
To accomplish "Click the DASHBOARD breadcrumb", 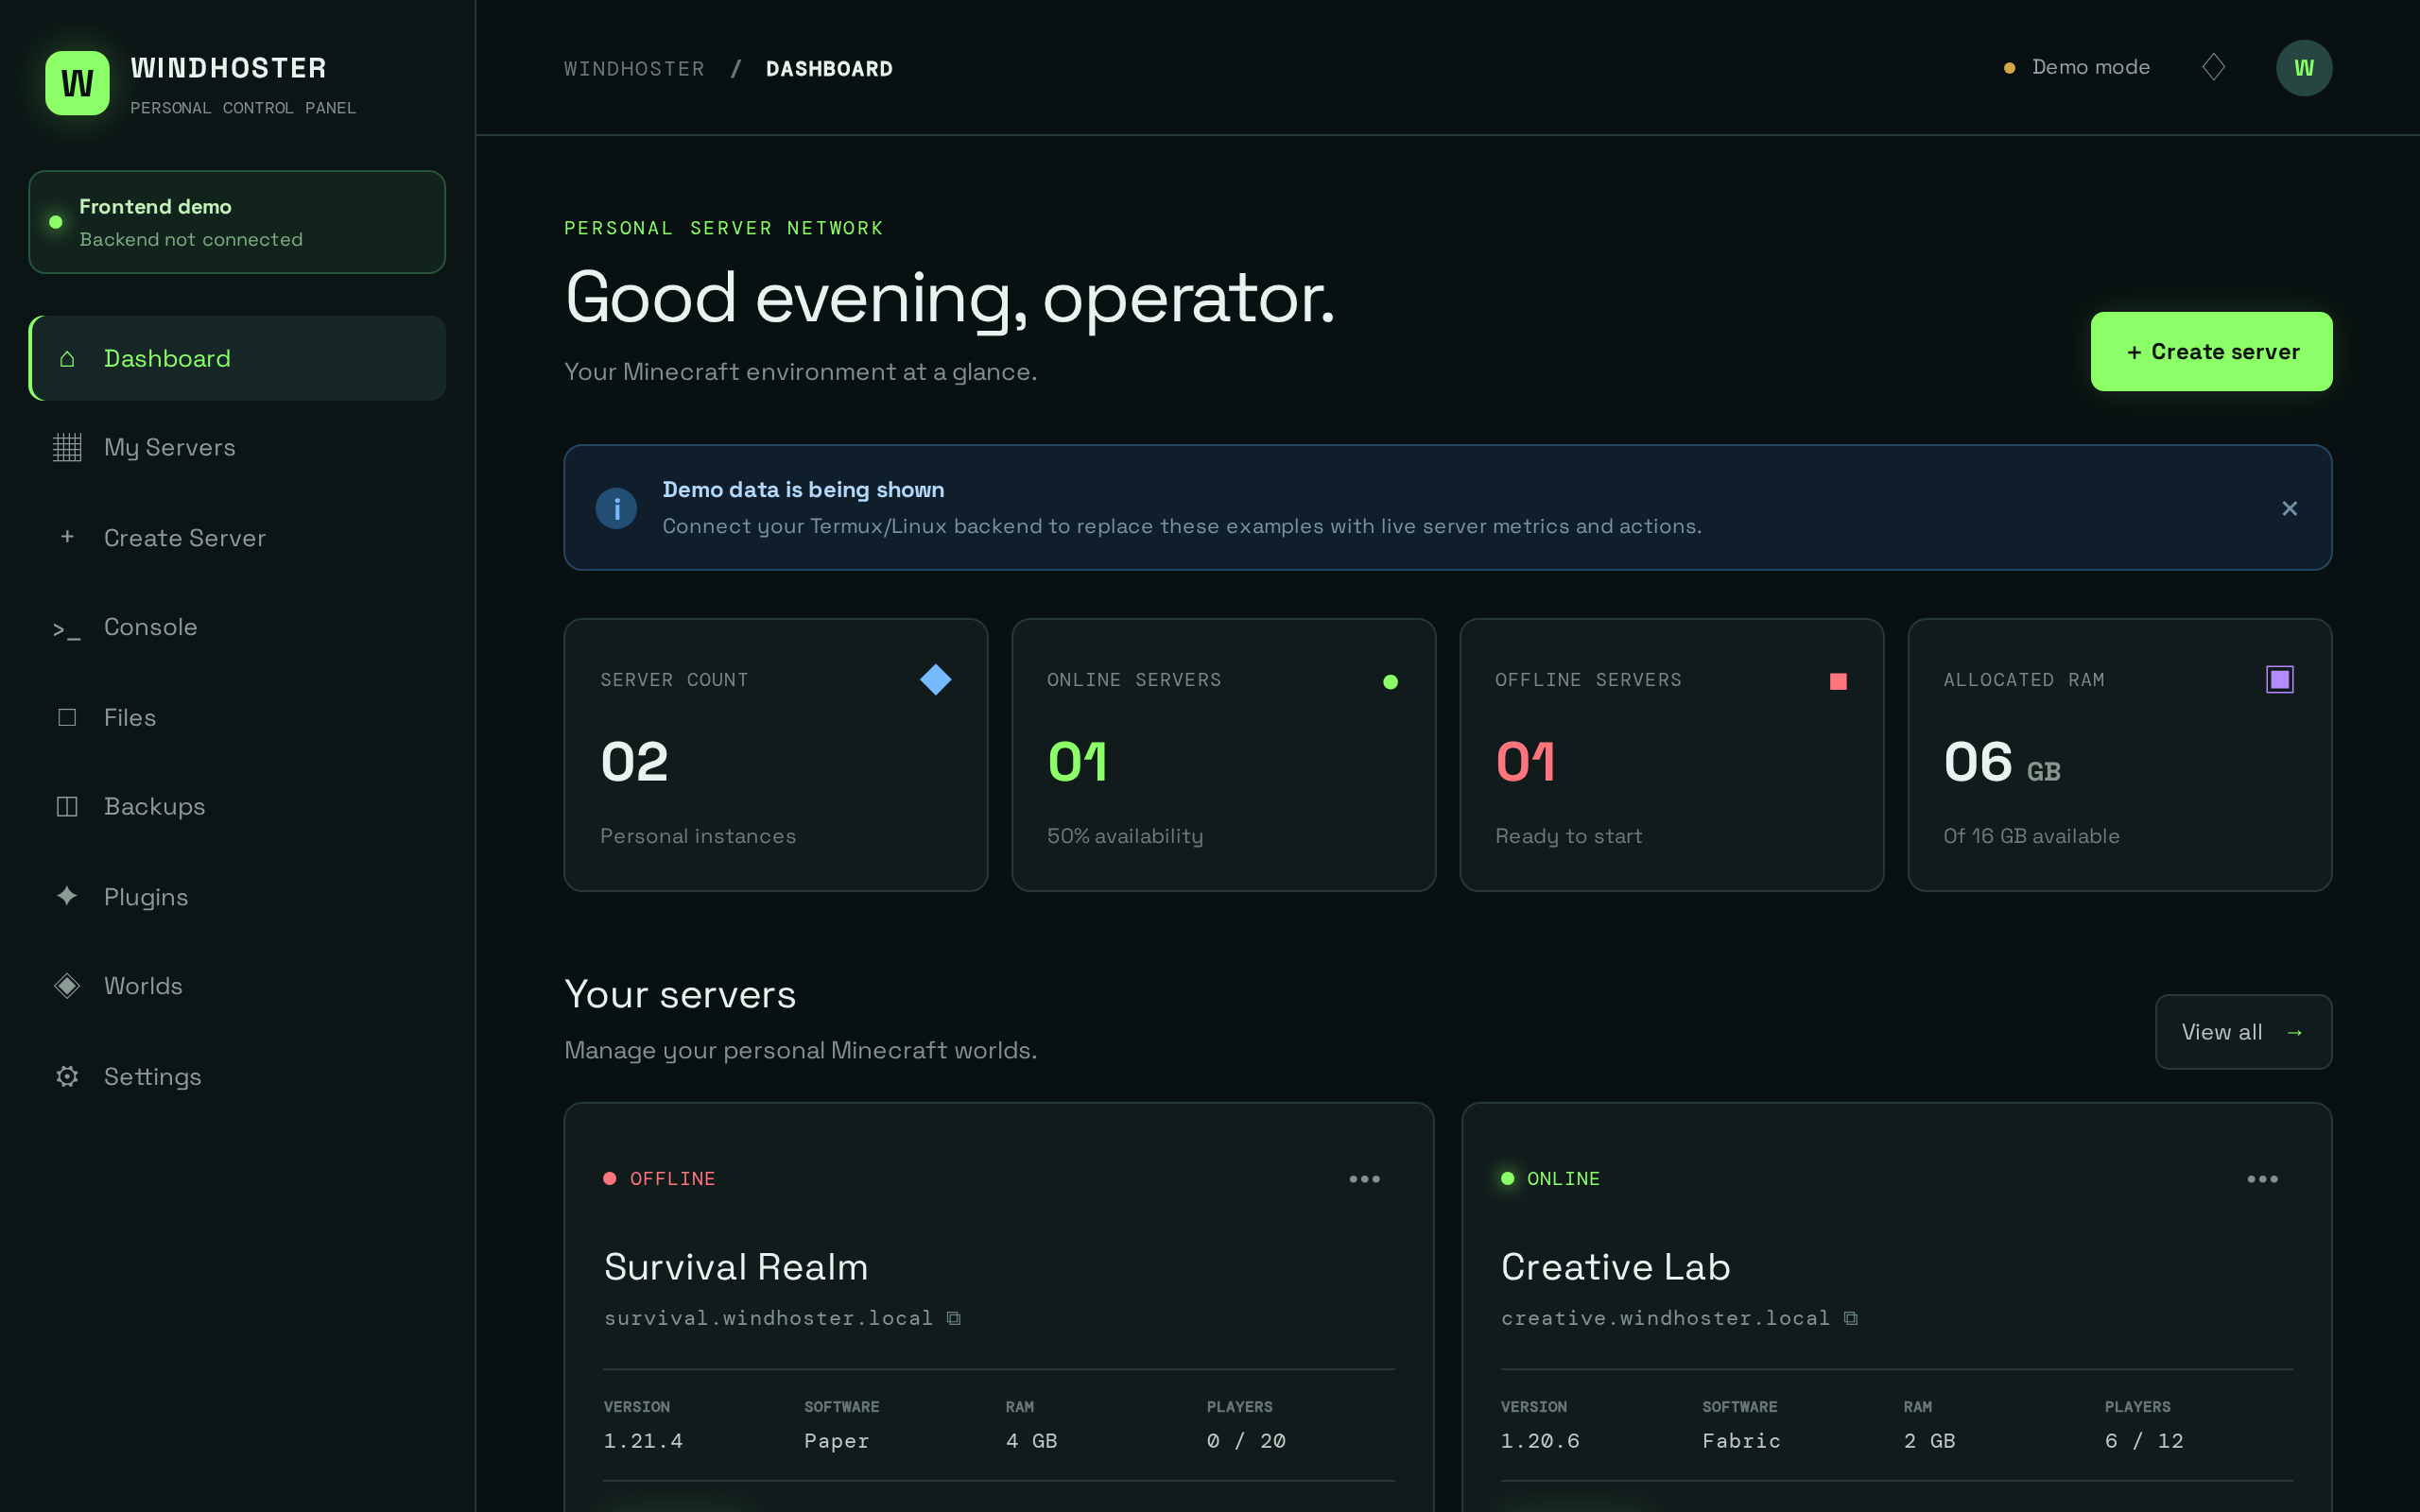I will tap(829, 69).
